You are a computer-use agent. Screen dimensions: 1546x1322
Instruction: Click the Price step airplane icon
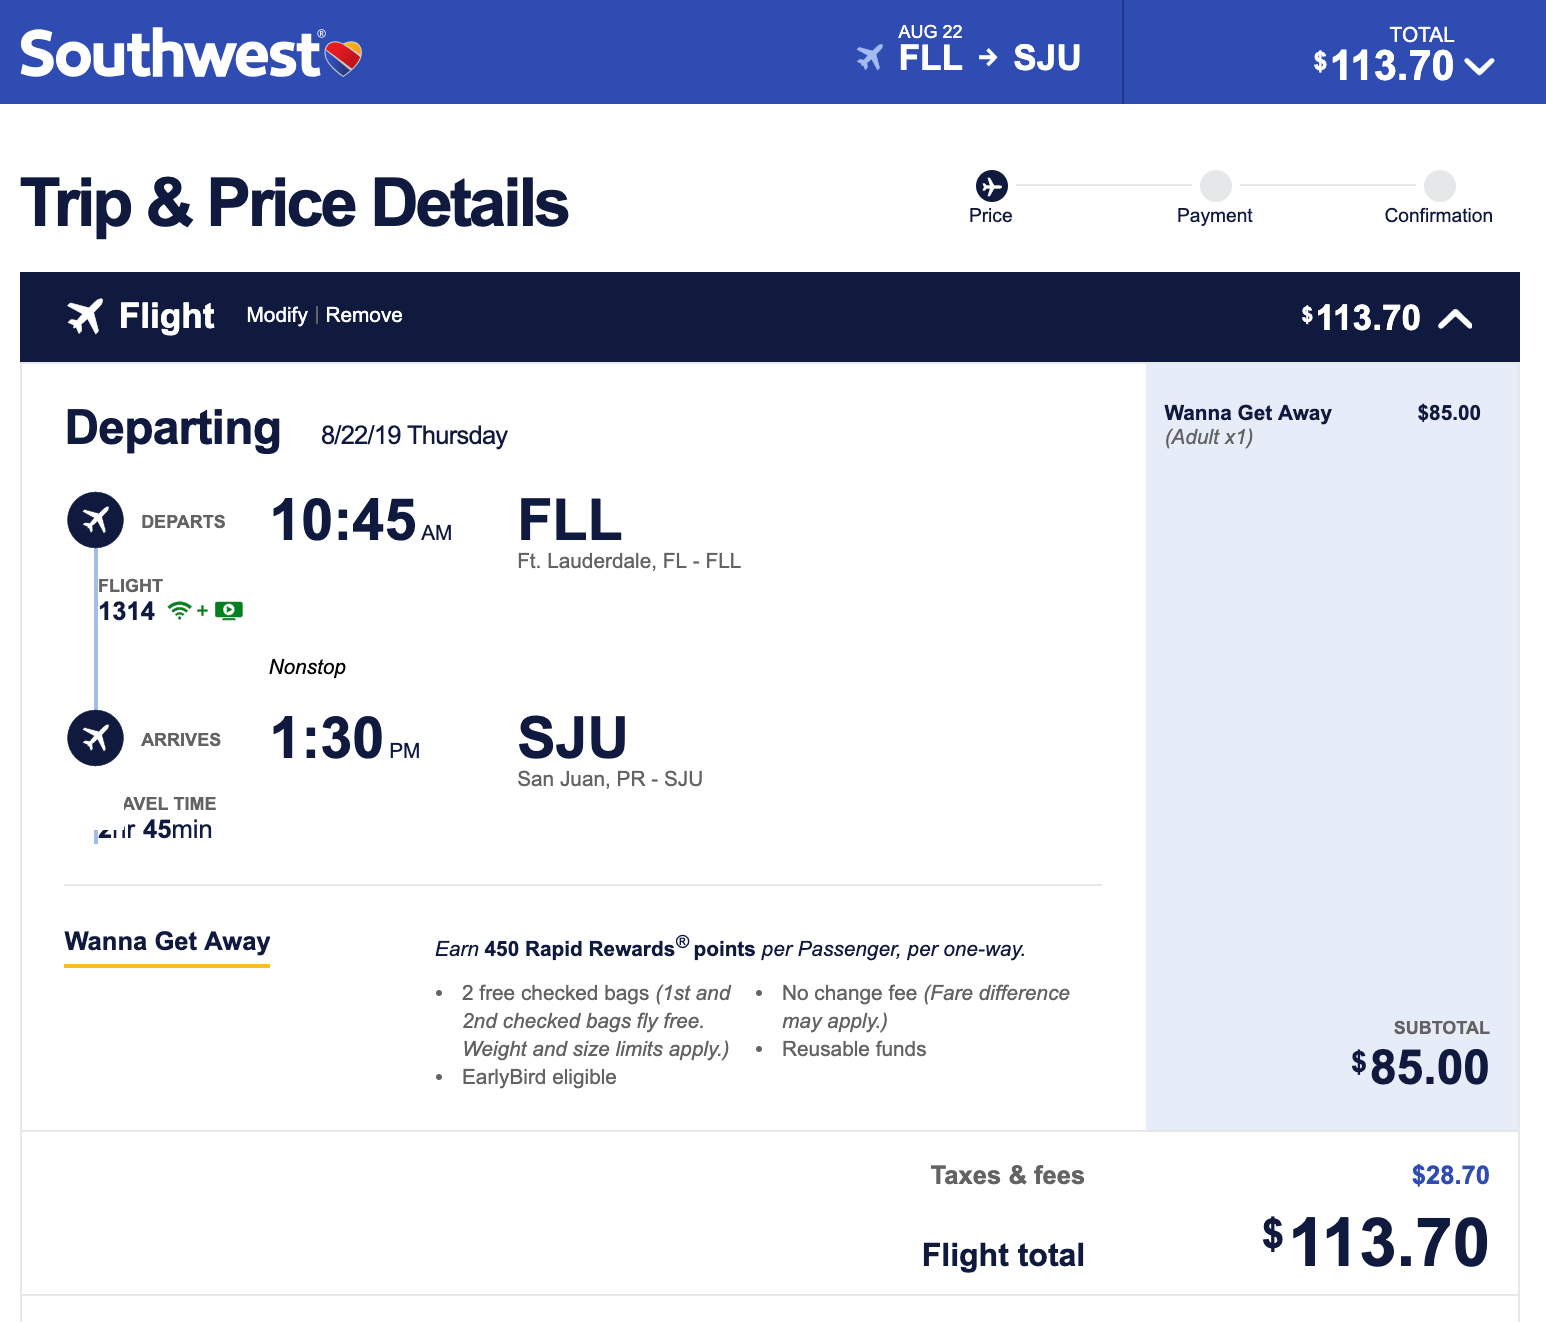pos(991,186)
